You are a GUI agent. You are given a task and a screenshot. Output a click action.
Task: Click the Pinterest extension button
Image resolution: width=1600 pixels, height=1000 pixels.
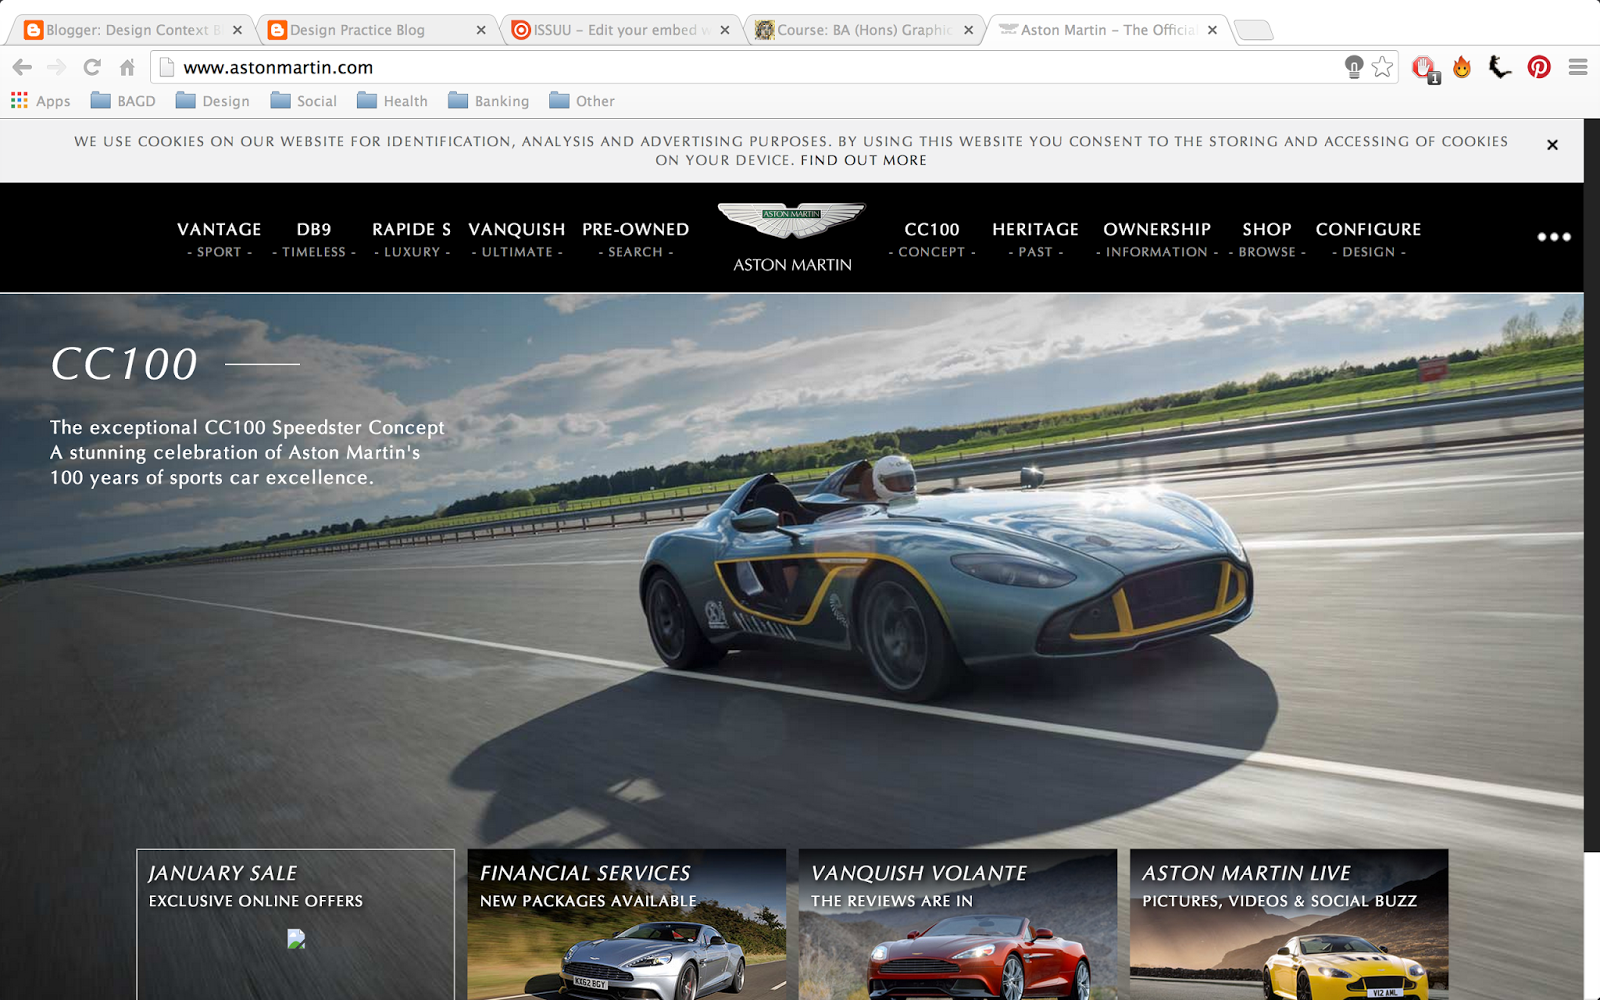point(1539,67)
